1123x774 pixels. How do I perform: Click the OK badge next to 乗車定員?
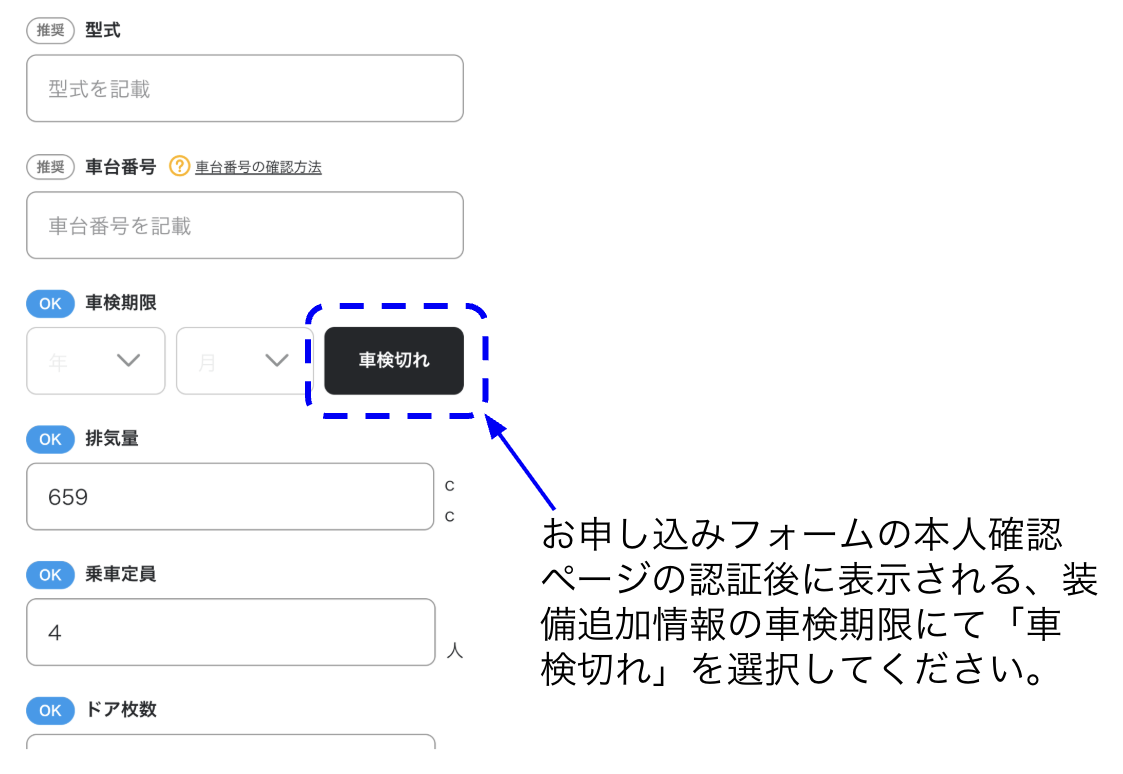click(50, 575)
